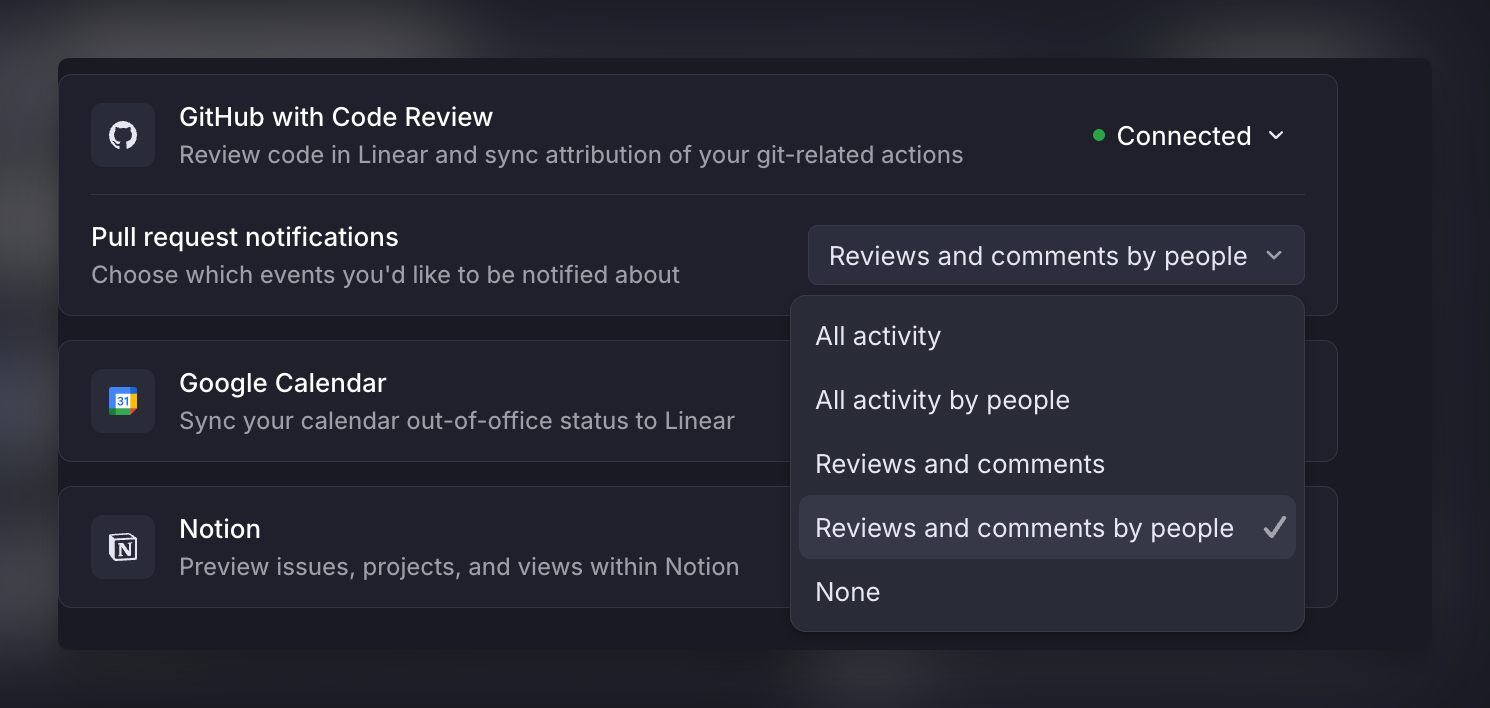Click the Google Calendar integration label
The height and width of the screenshot is (708, 1490).
coord(282,382)
